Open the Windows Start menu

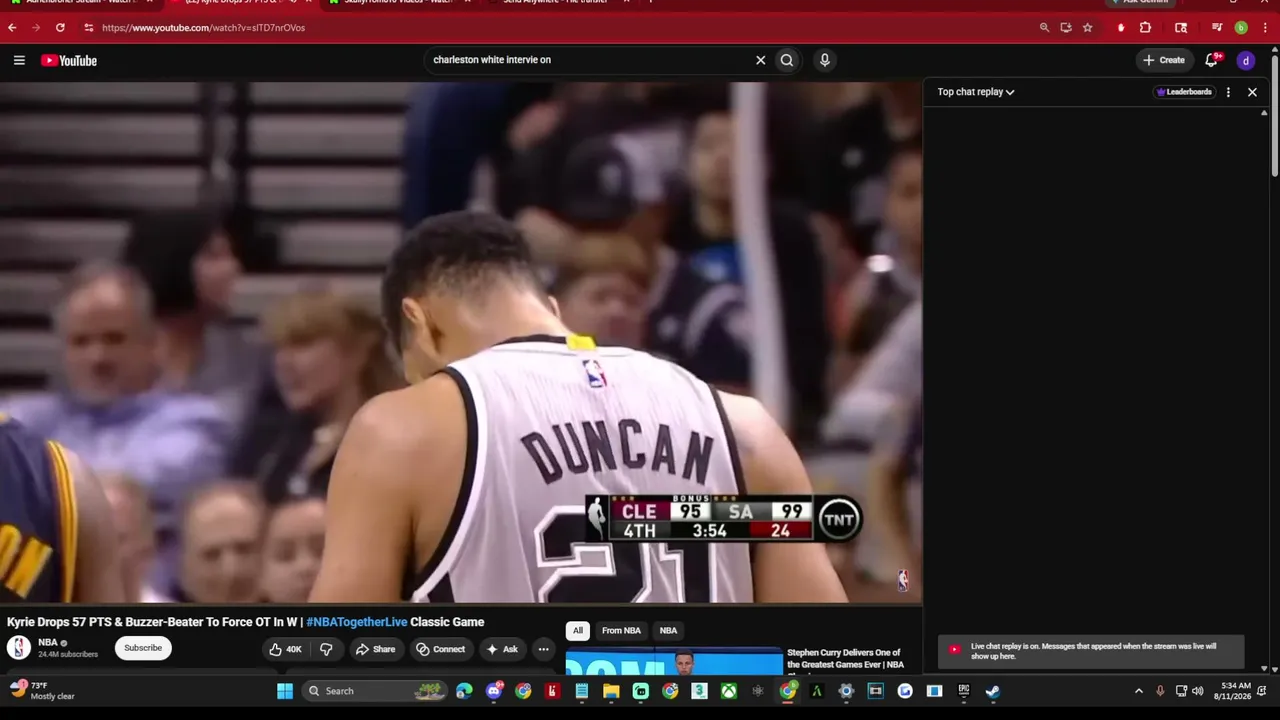coord(285,691)
